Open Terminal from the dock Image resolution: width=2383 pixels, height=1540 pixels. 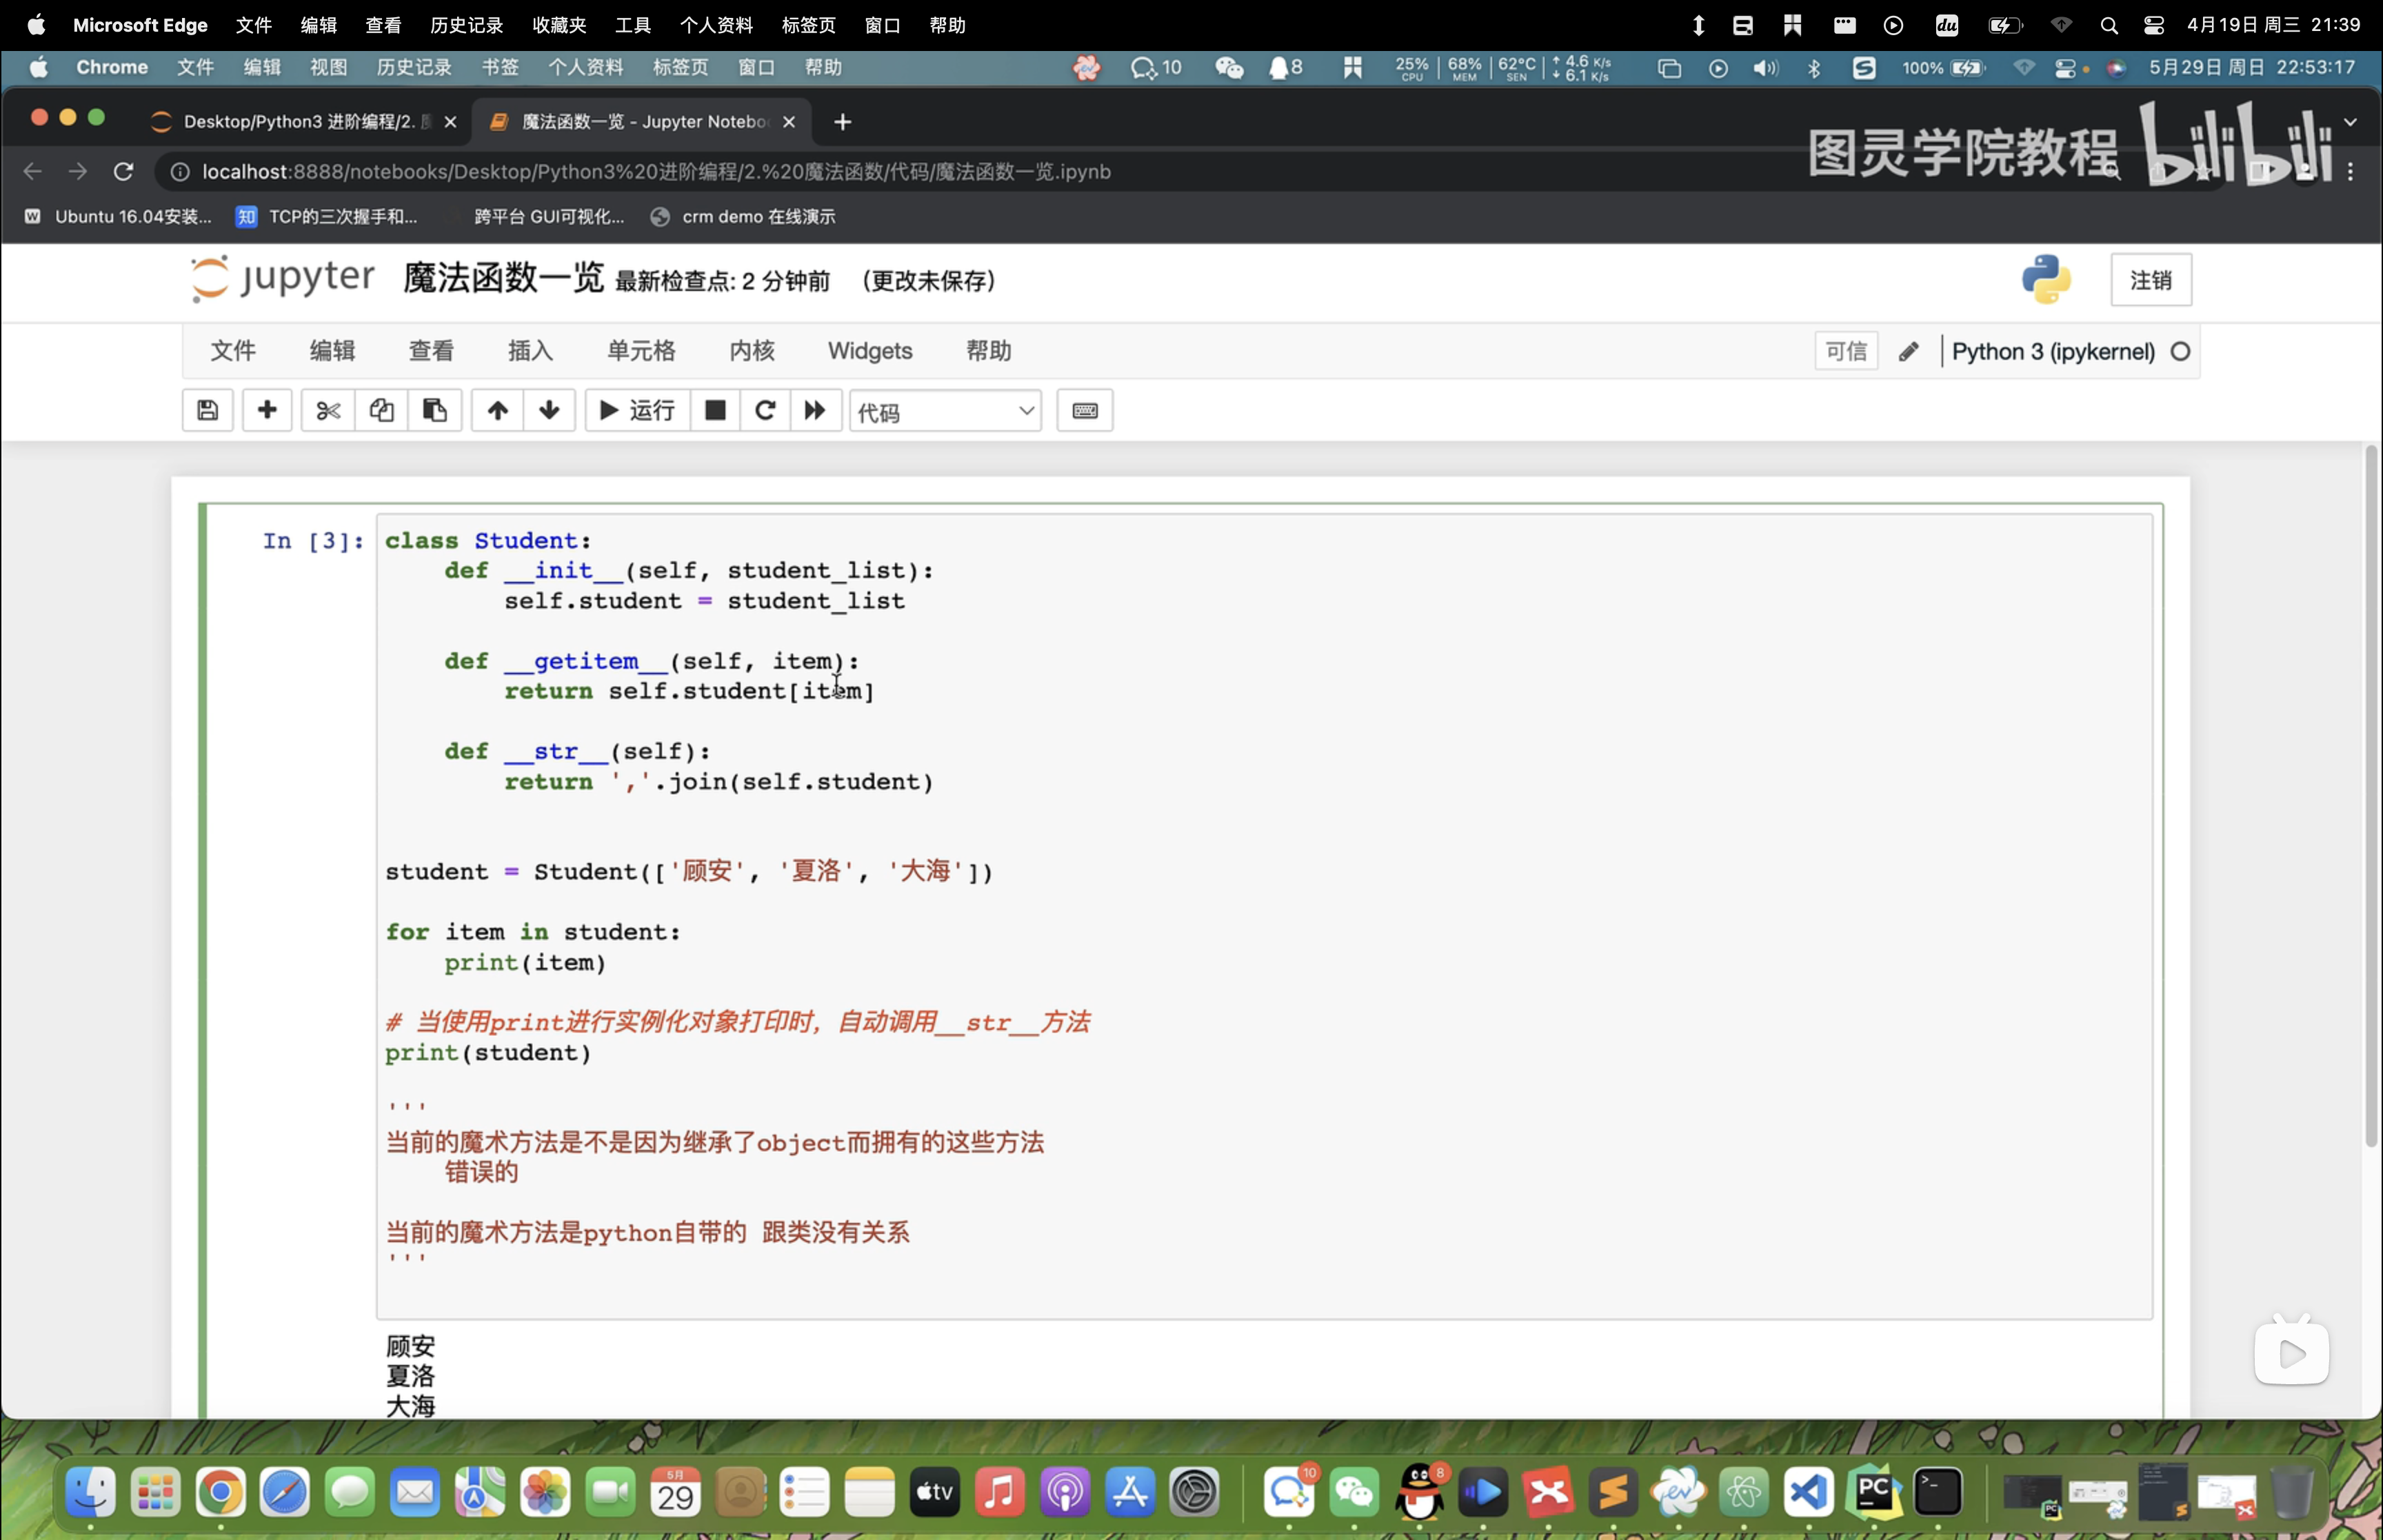[1938, 1493]
